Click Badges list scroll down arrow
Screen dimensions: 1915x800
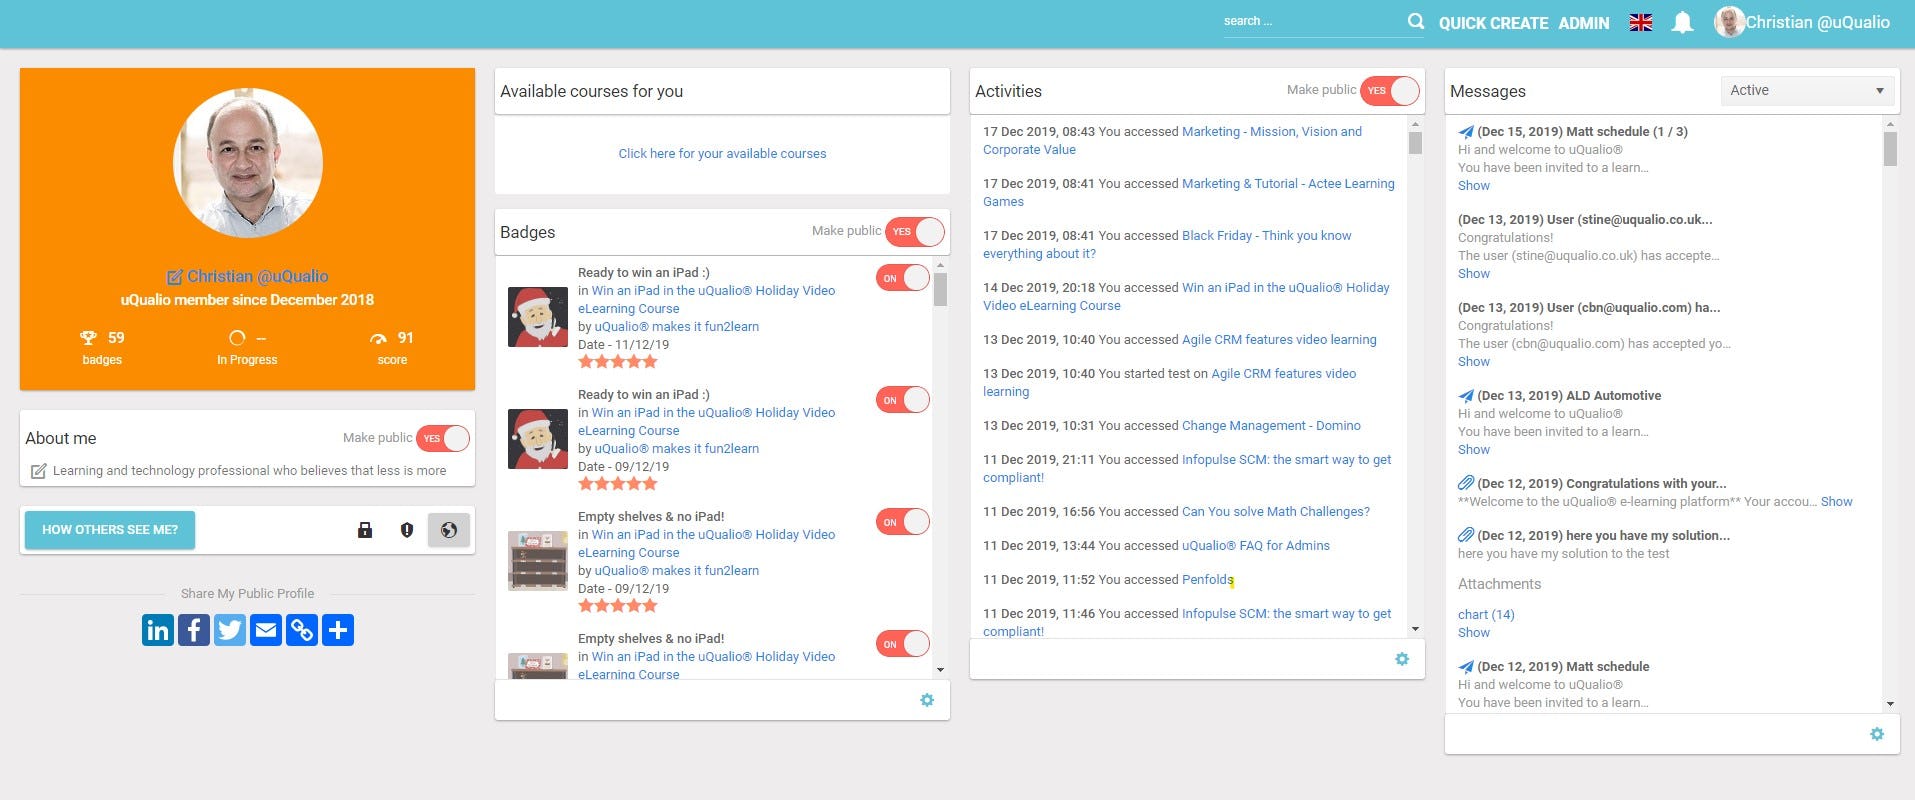tap(940, 670)
